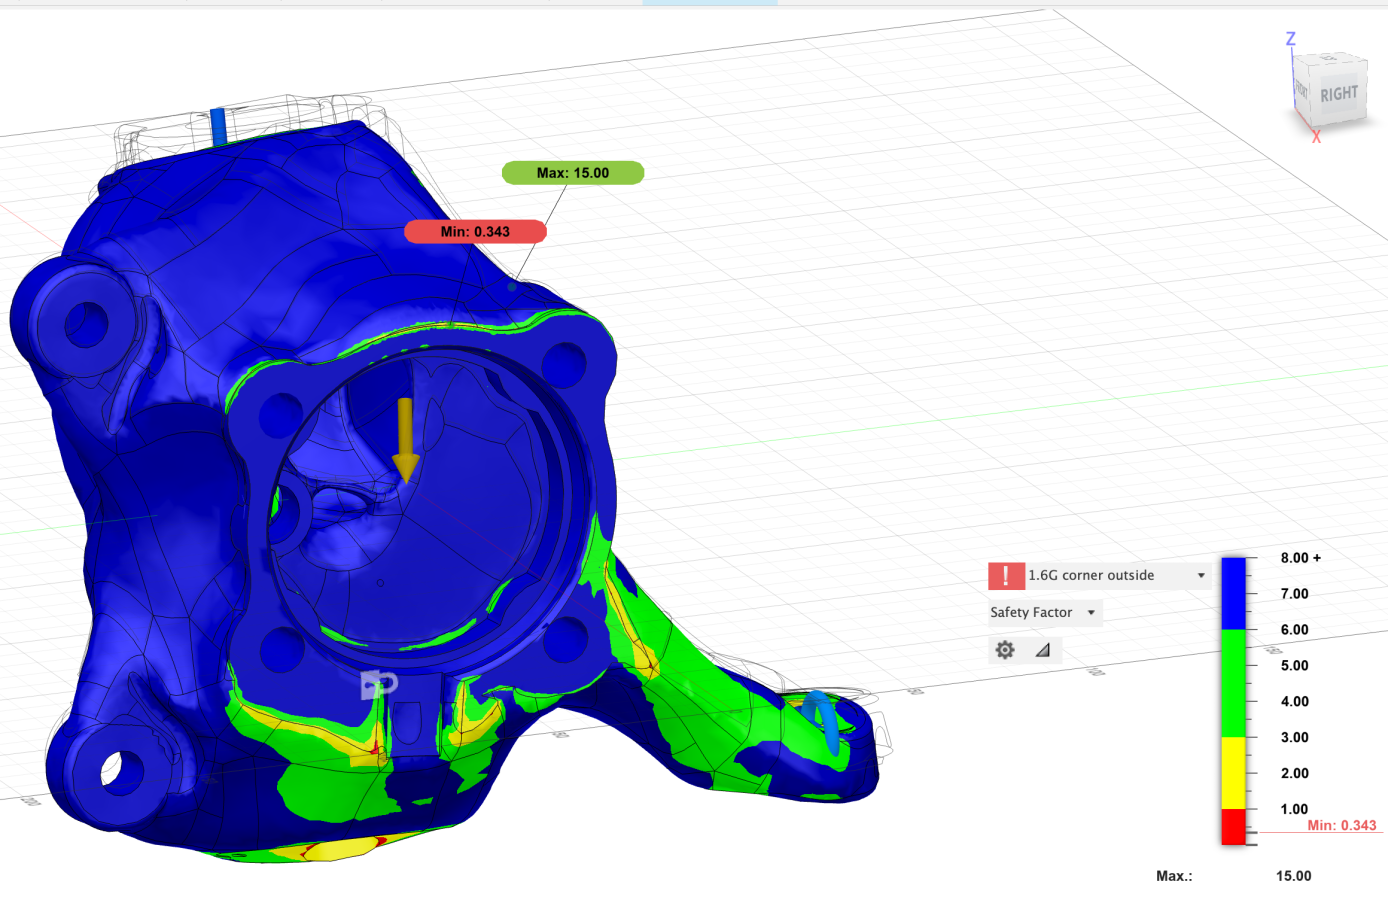The width and height of the screenshot is (1388, 900).
Task: Click the gray pin glyph below bore
Action: click(x=379, y=685)
